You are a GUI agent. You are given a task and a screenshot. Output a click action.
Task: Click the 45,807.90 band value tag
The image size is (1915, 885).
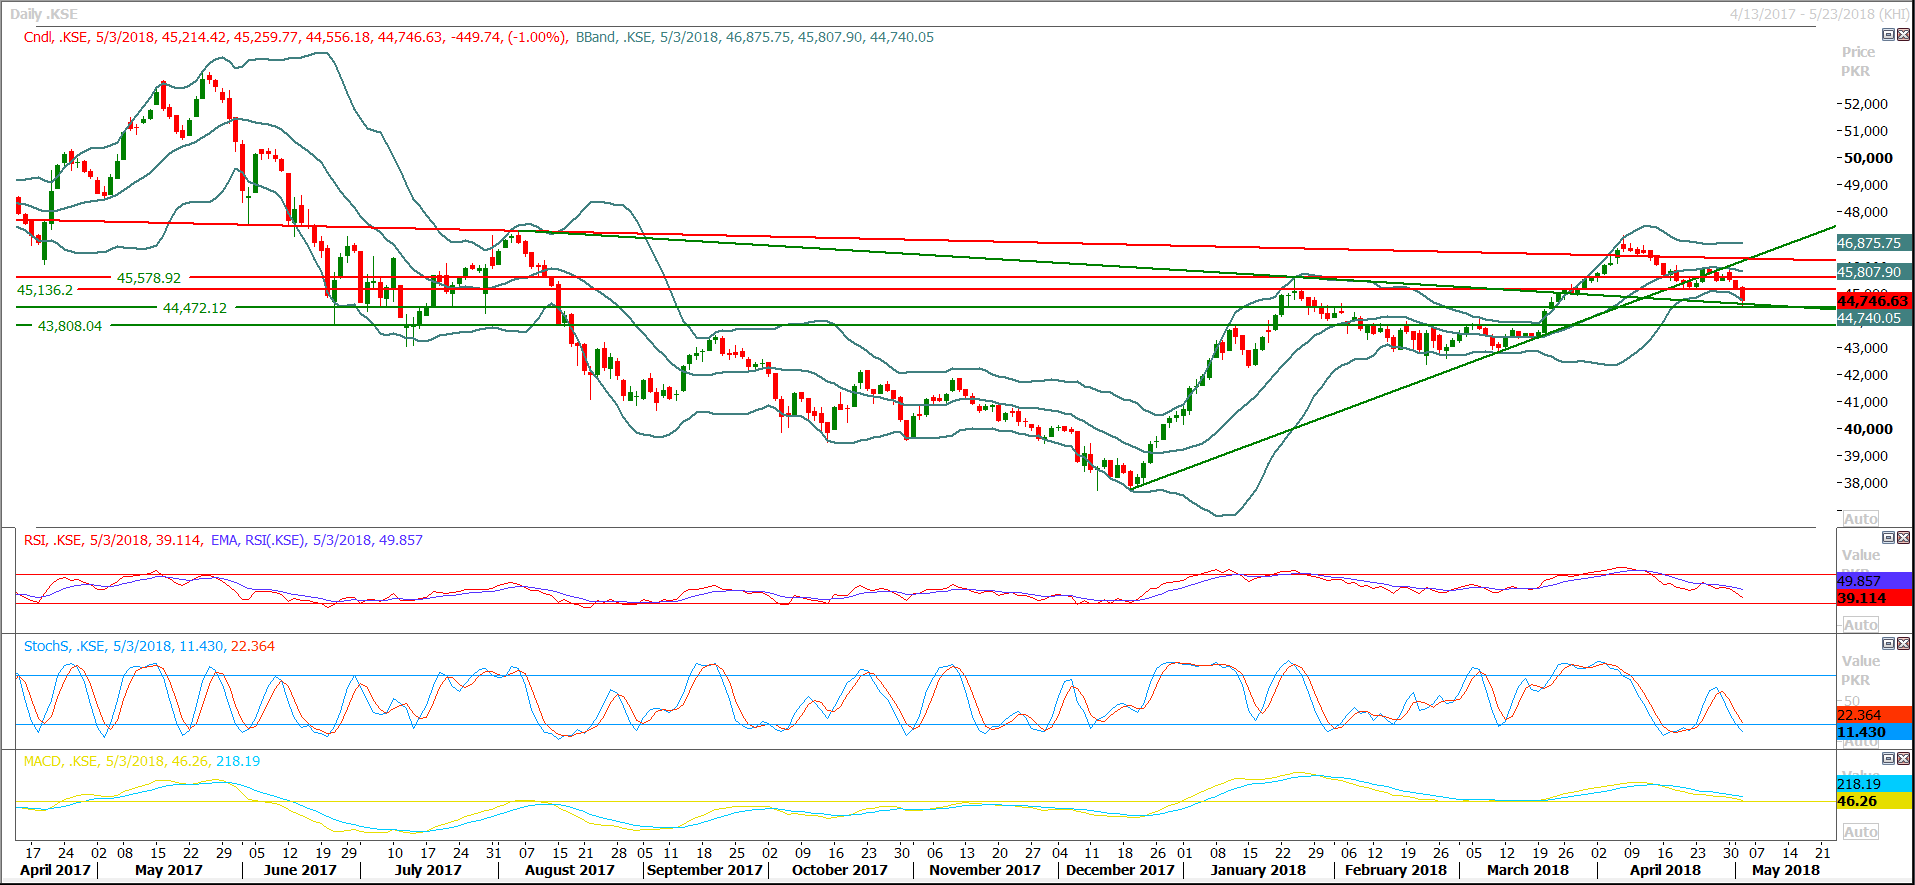(1874, 272)
